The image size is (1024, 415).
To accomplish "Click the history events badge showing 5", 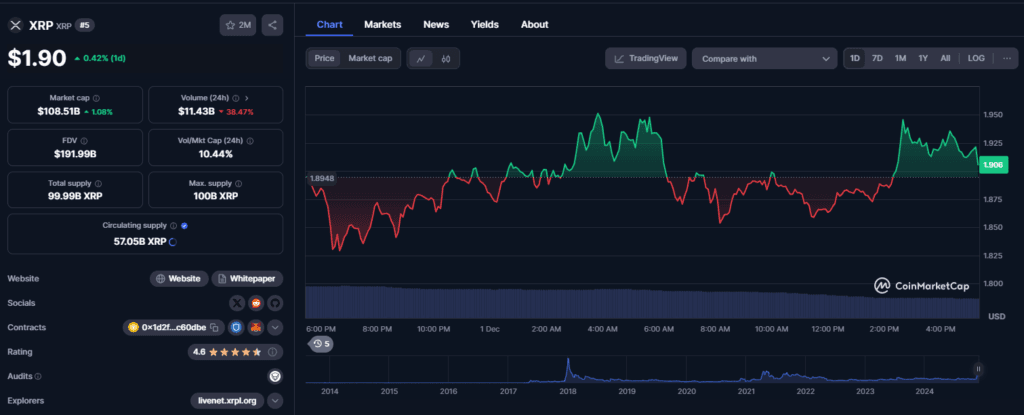I will 321,344.
